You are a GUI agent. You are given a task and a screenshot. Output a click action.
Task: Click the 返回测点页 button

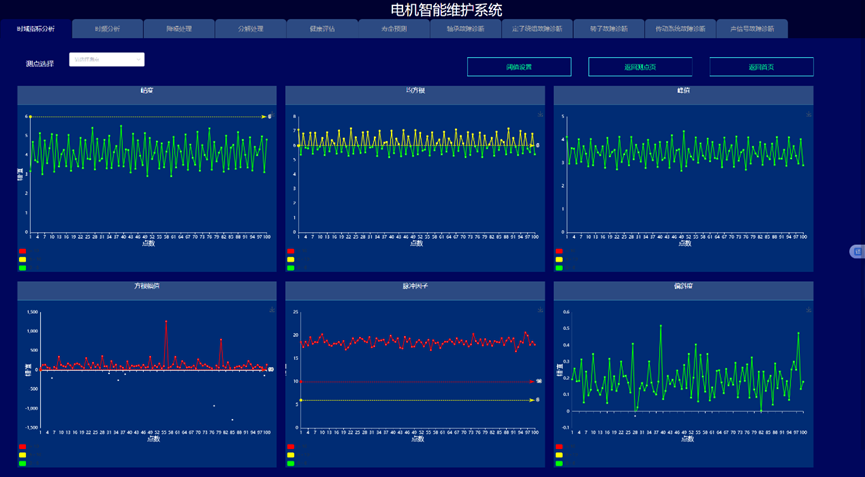[x=640, y=67]
